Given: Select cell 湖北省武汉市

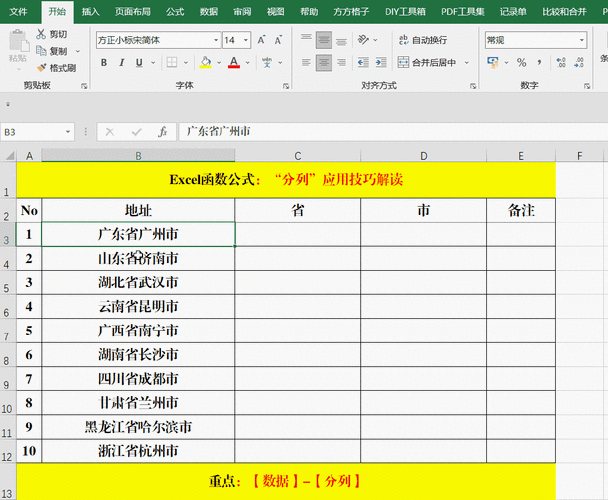Looking at the screenshot, I should tap(138, 282).
